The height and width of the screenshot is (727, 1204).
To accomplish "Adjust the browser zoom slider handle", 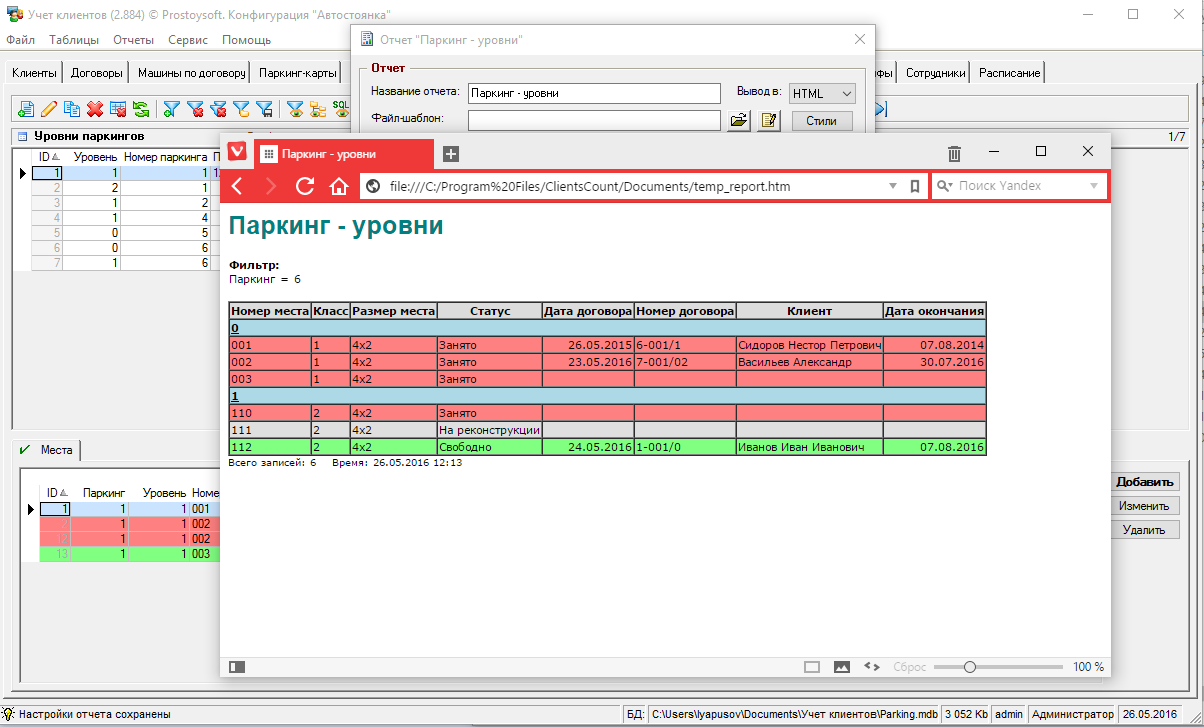I will 969,667.
